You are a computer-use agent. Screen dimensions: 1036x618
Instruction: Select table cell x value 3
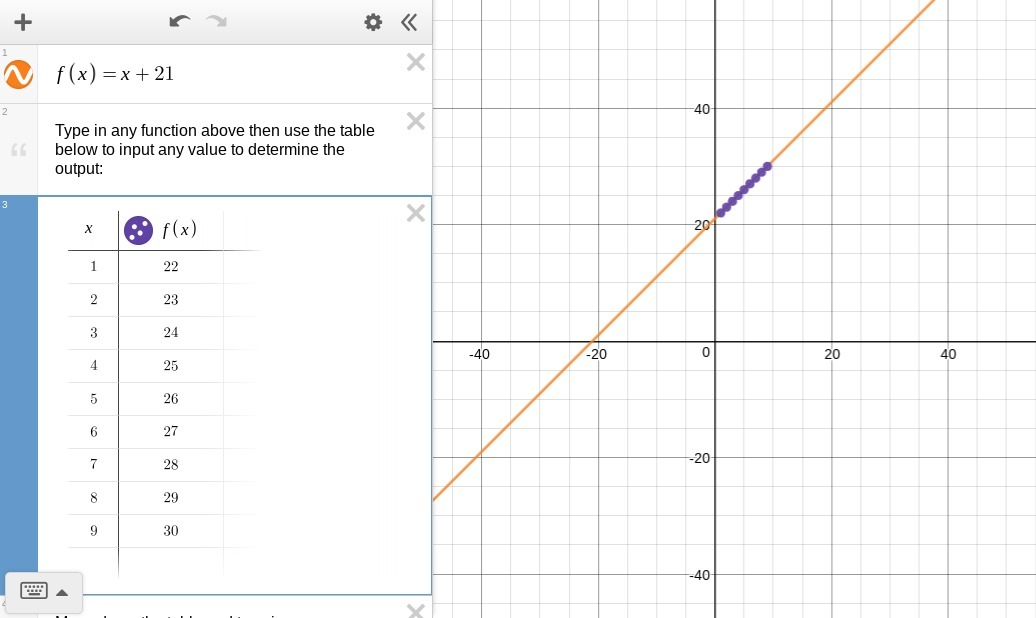93,332
